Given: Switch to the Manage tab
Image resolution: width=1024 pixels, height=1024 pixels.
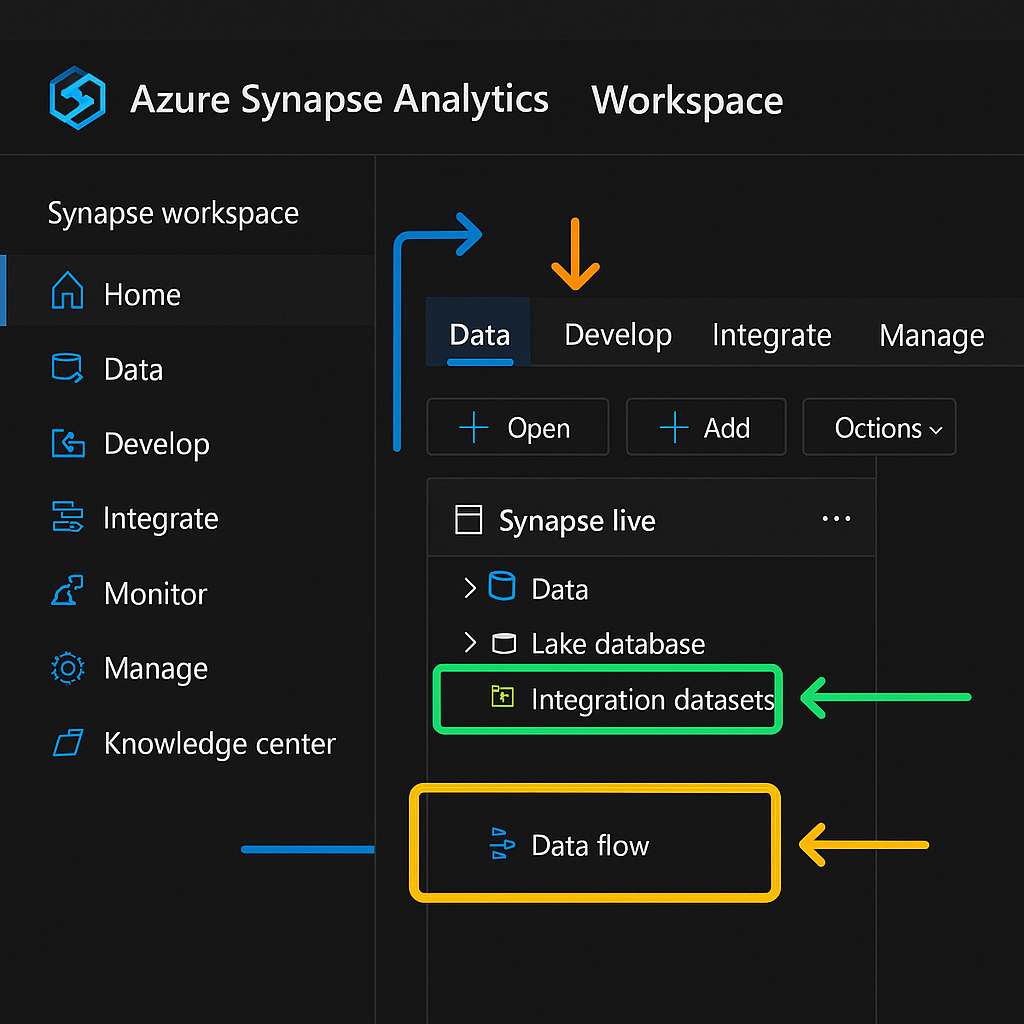Looking at the screenshot, I should click(x=931, y=336).
